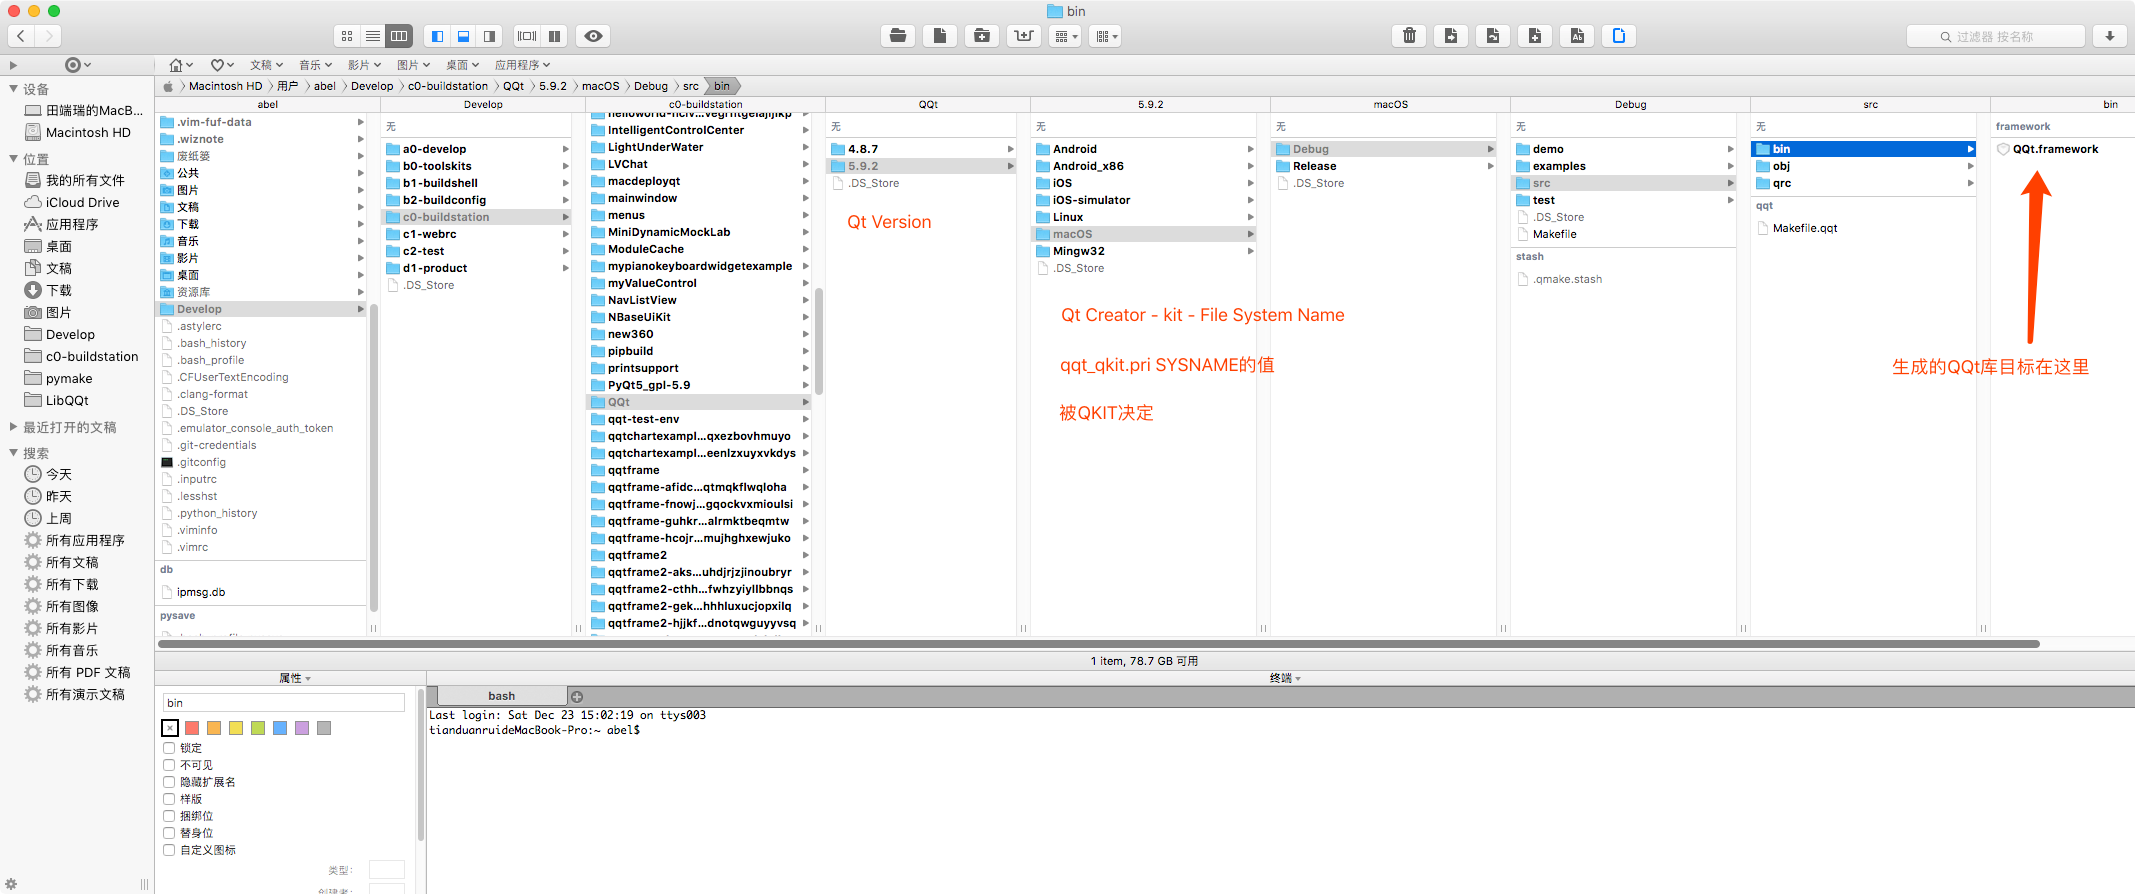Jump to Debug in path bar
The height and width of the screenshot is (894, 2135).
pyautogui.click(x=651, y=86)
